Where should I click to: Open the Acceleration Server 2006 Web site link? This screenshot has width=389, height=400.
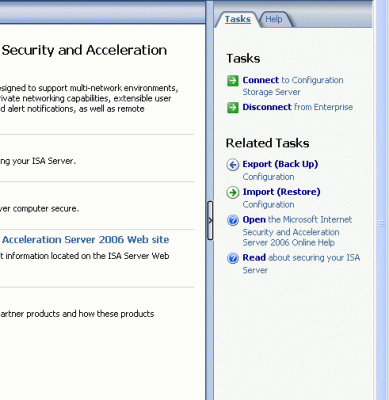85,240
